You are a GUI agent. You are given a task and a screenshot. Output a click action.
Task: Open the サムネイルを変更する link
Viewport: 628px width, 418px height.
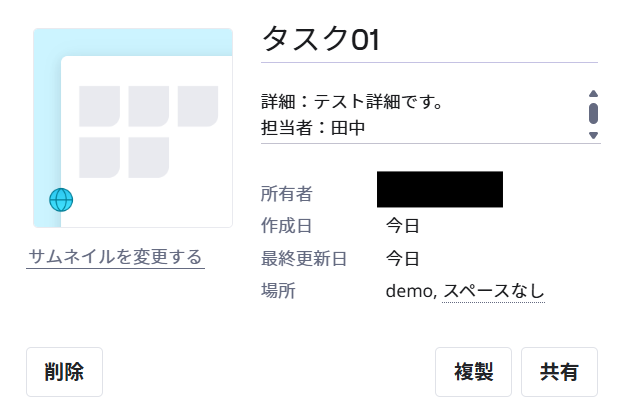tap(115, 257)
